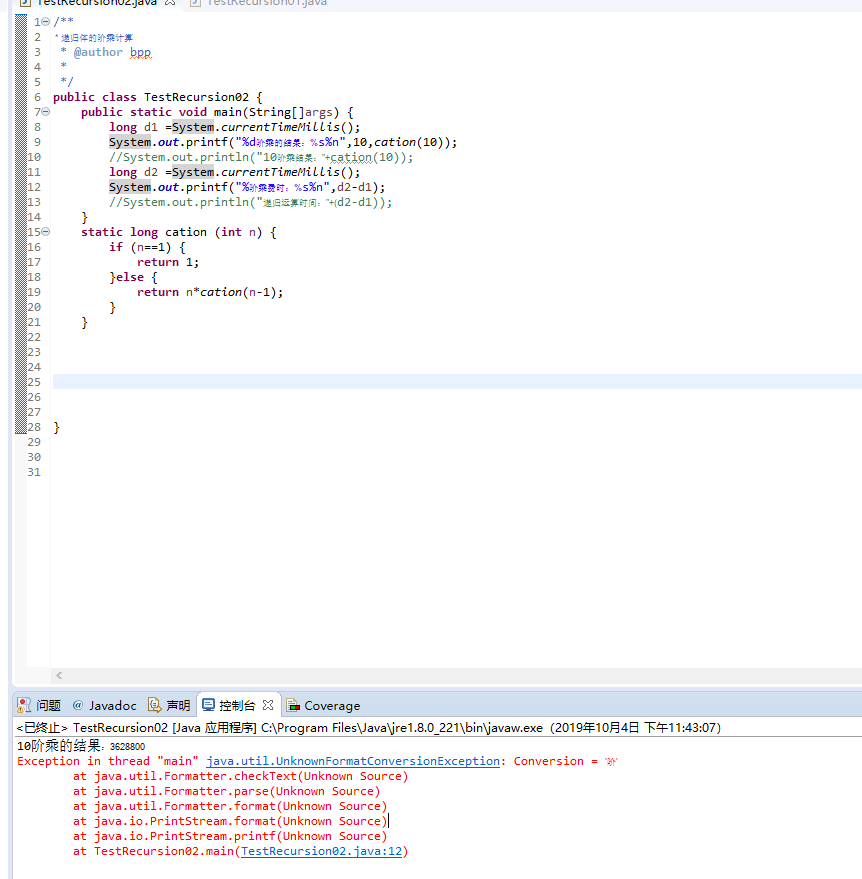Click the Declaration tab icon
The height and width of the screenshot is (879, 862).
coord(154,705)
